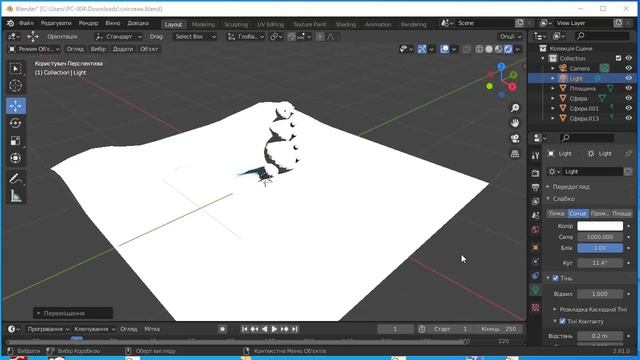Choose the Annotate pencil tool

pos(16,178)
